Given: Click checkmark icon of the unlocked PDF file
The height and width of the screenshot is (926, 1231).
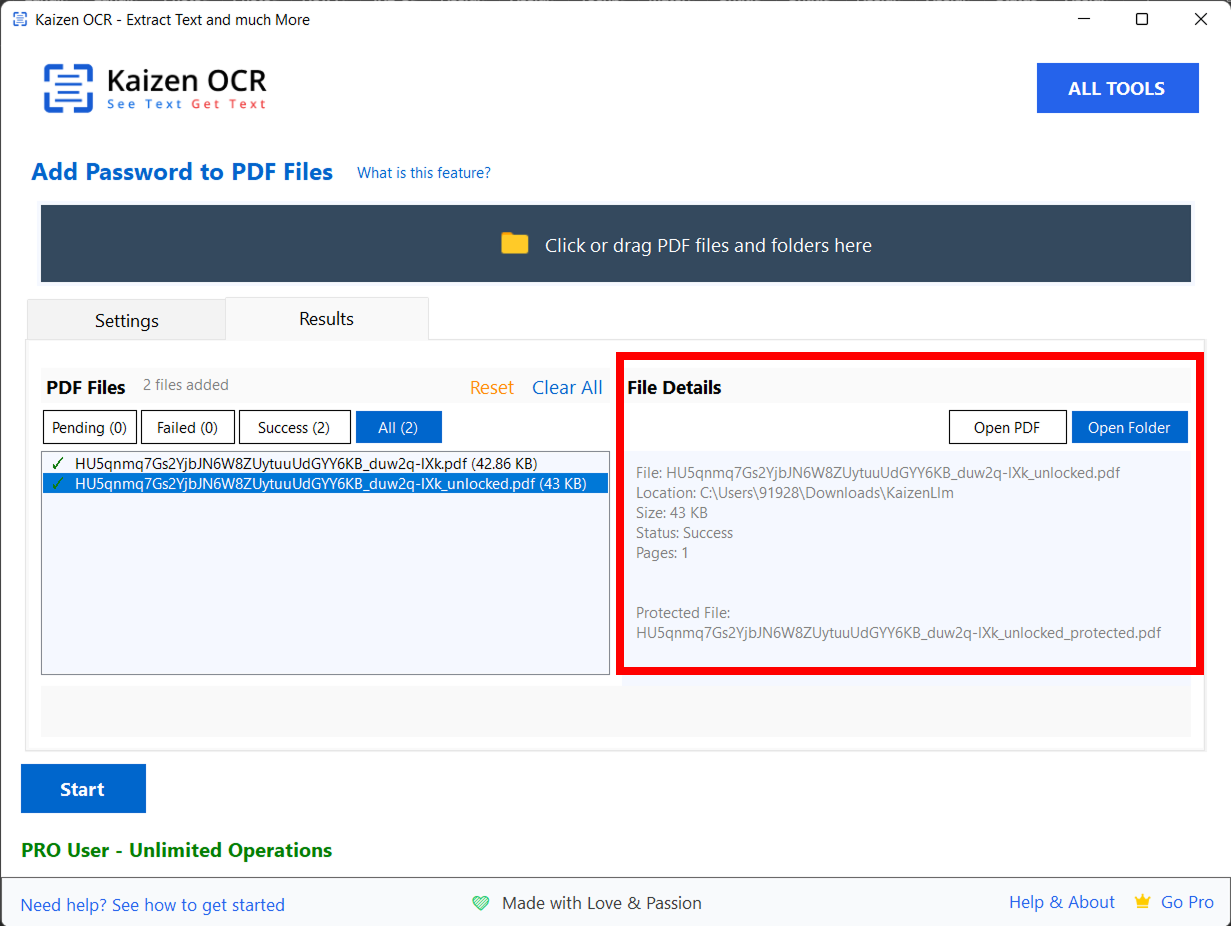Looking at the screenshot, I should [x=58, y=484].
